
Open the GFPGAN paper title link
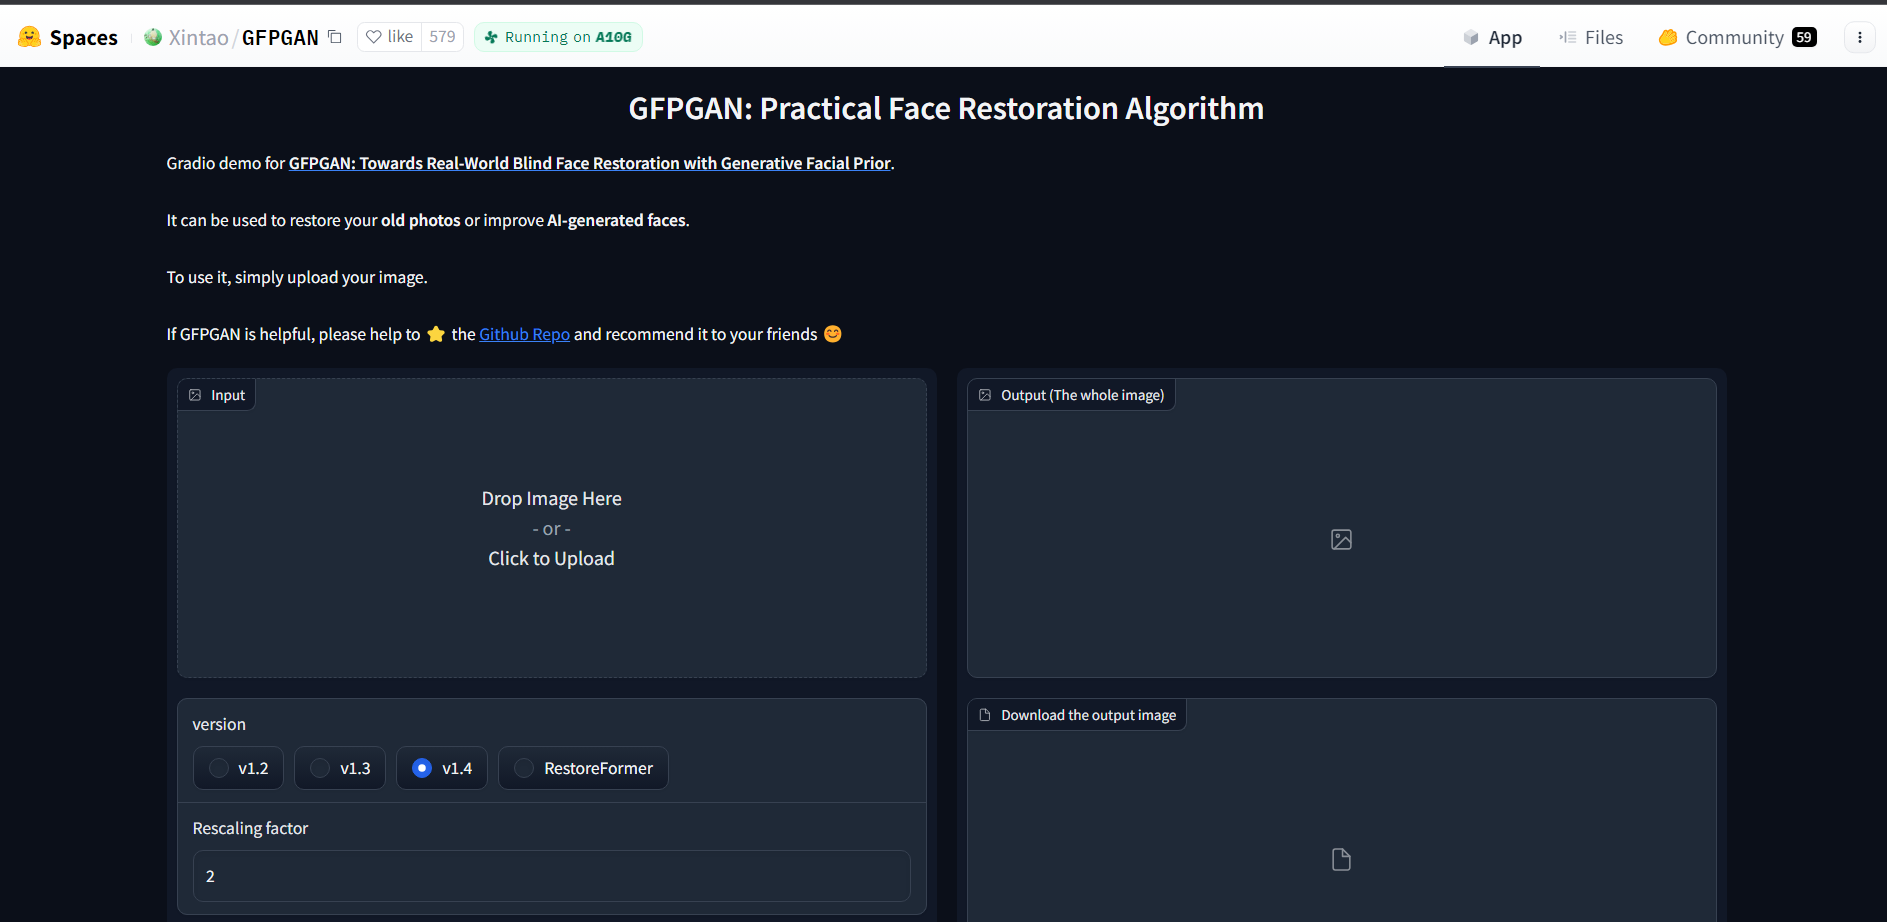click(x=590, y=163)
